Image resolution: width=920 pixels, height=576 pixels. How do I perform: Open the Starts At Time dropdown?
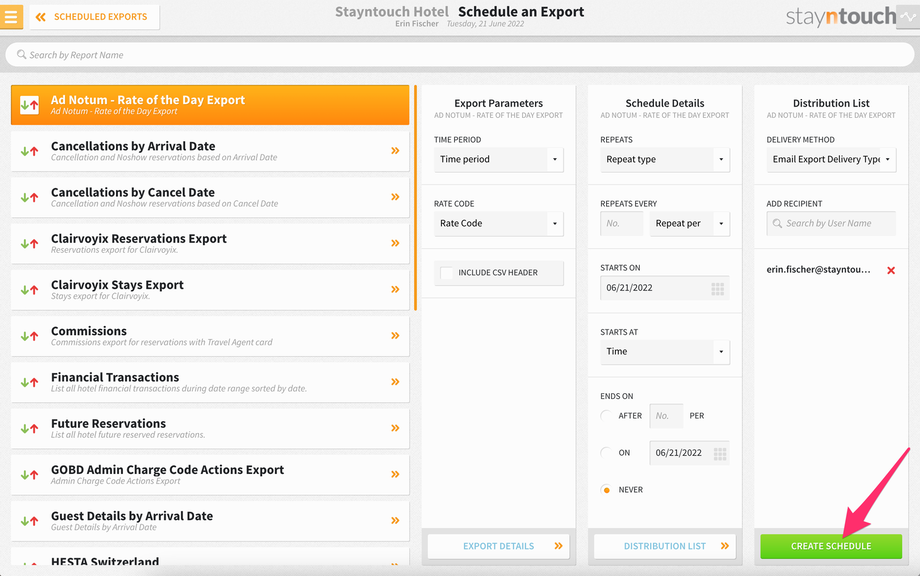pyautogui.click(x=665, y=352)
